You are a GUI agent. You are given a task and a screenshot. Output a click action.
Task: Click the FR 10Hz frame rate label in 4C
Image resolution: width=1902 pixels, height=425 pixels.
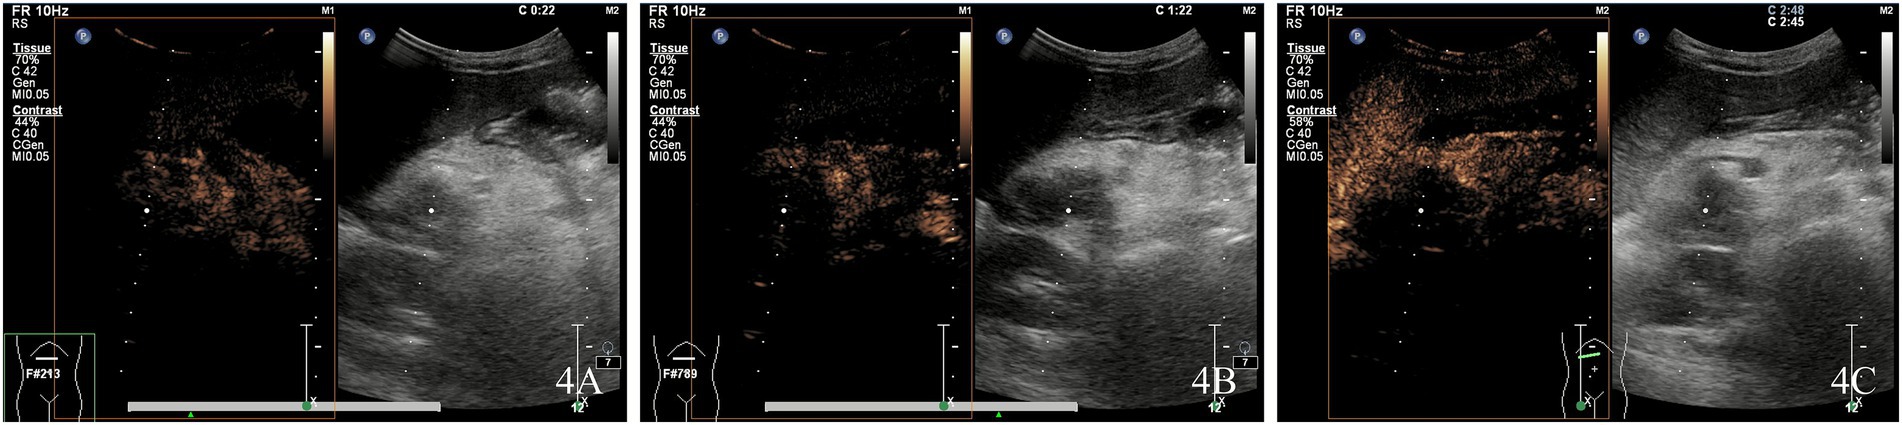[x=1314, y=11]
